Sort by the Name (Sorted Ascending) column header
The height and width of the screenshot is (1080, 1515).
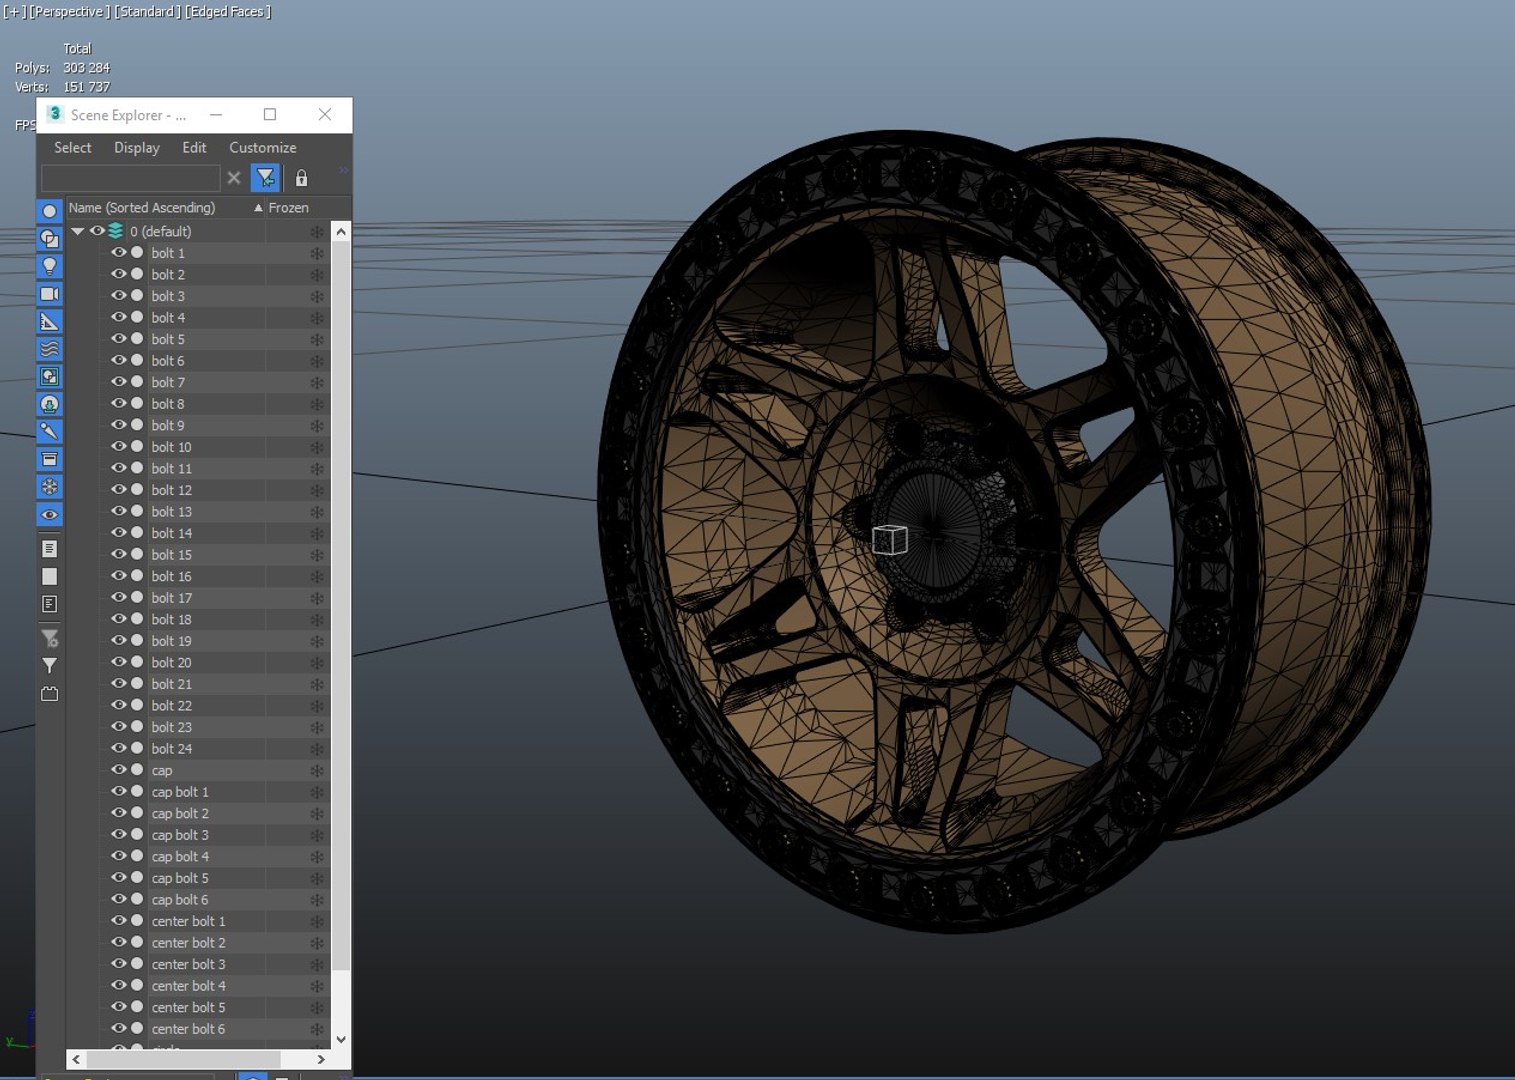(x=141, y=208)
